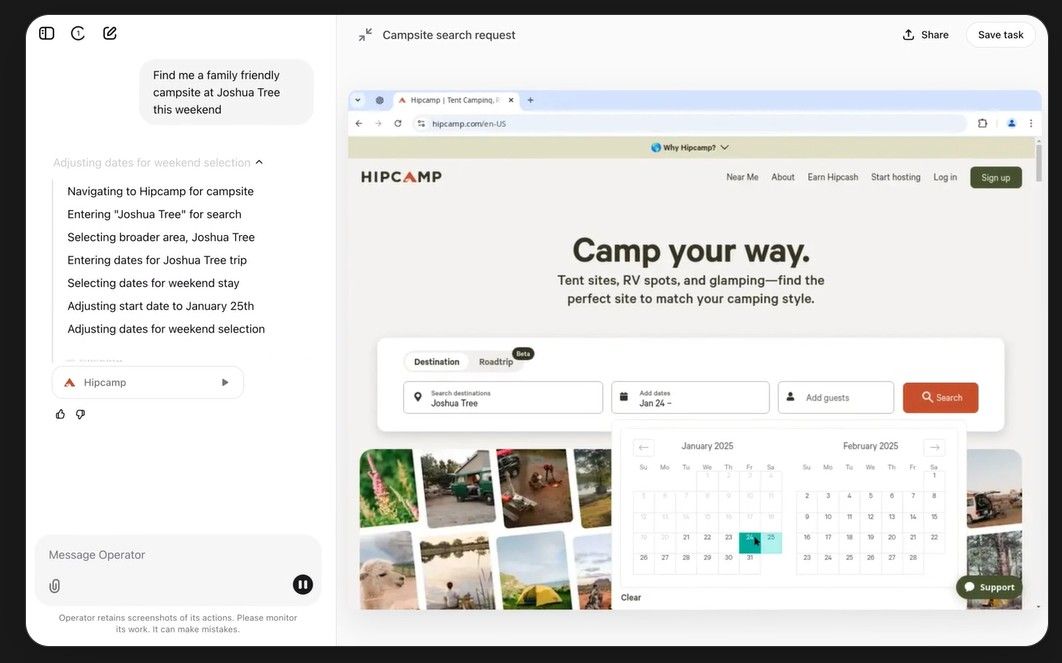Click the Sign up button
The width and height of the screenshot is (1062, 663).
point(996,177)
